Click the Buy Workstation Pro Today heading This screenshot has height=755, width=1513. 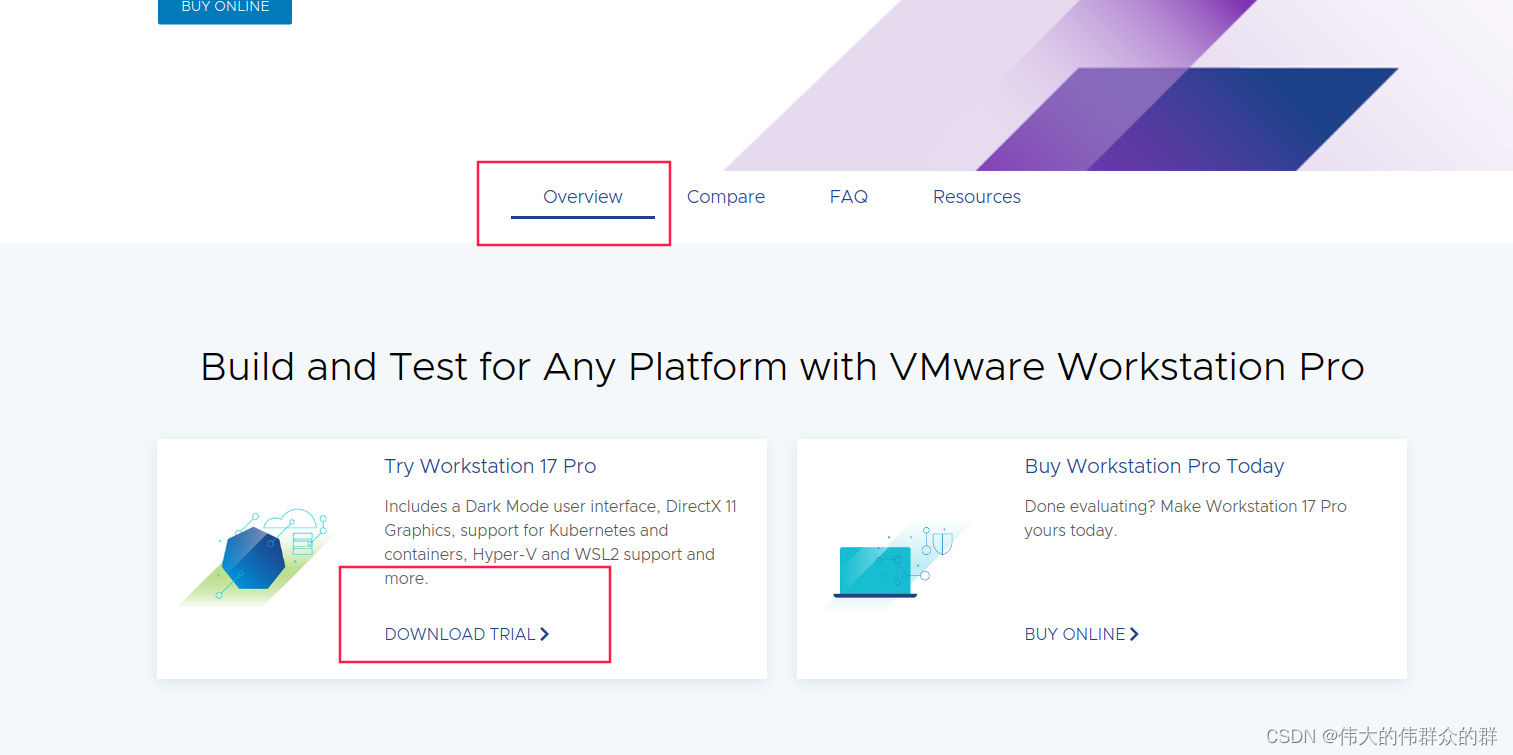point(1154,466)
